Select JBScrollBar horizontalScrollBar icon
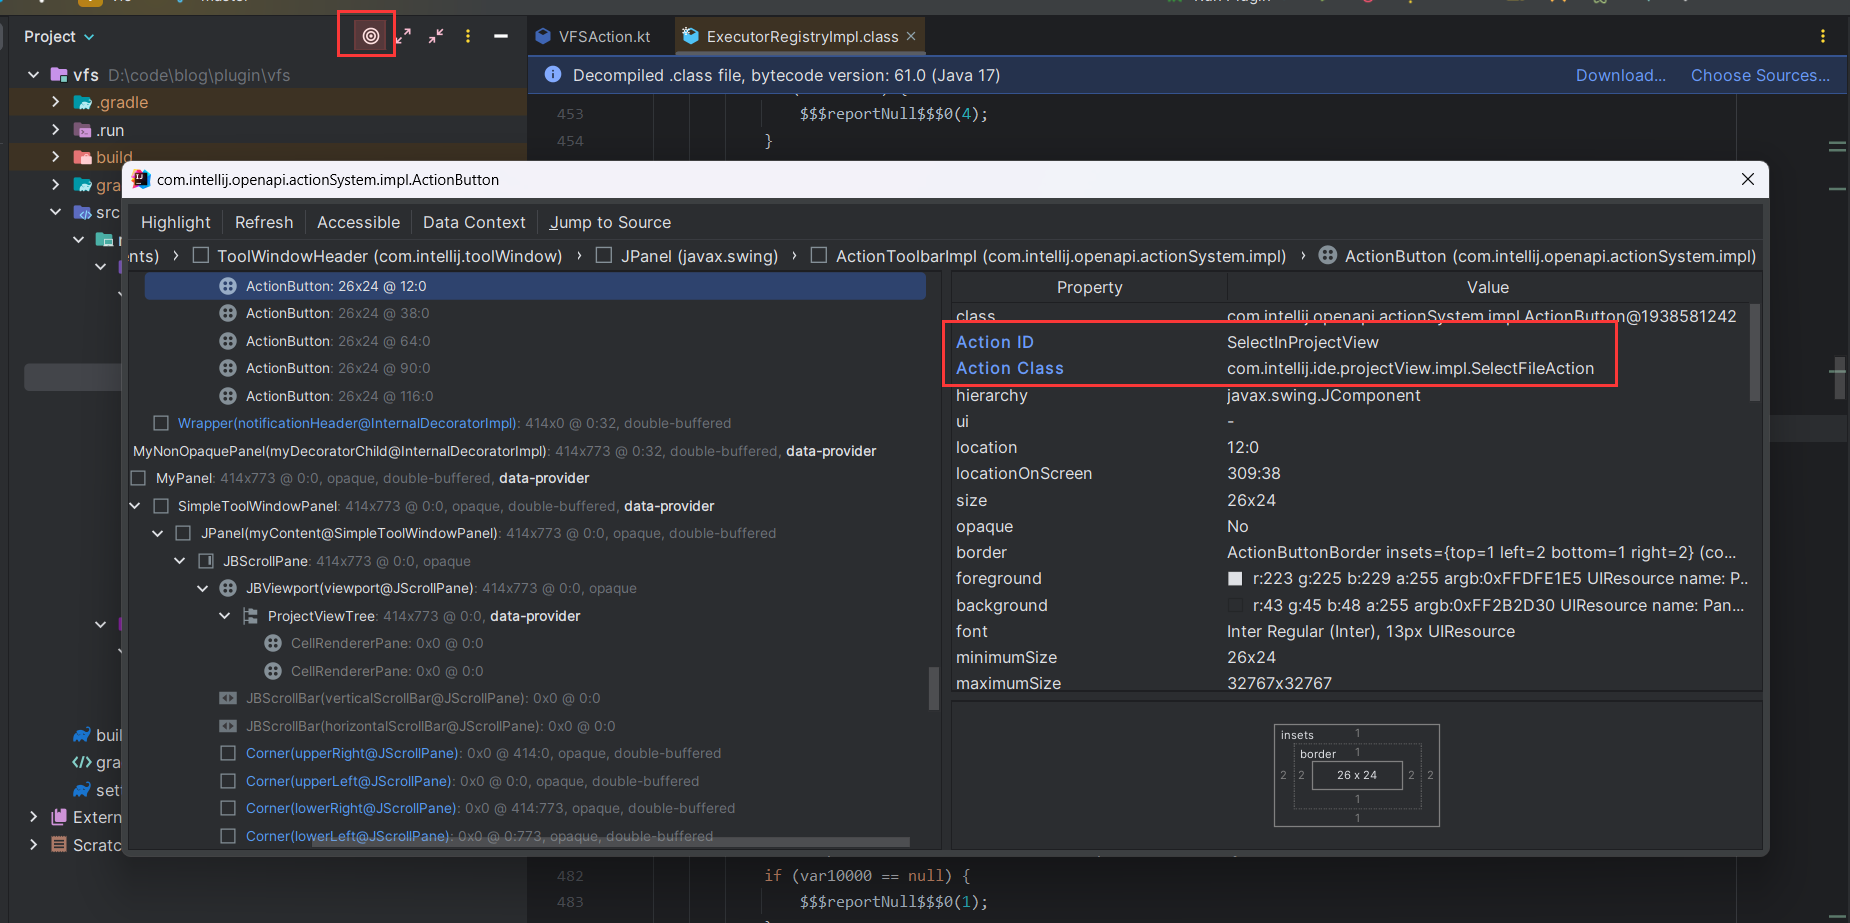 coord(228,726)
